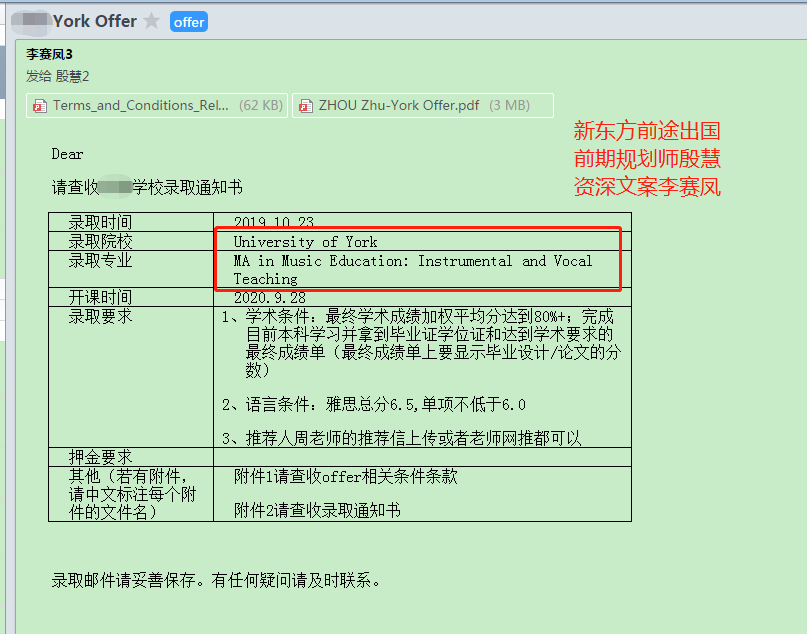Screen dimensions: 807x634
Task: Click the 录取时间 row label
Action: pos(100,222)
